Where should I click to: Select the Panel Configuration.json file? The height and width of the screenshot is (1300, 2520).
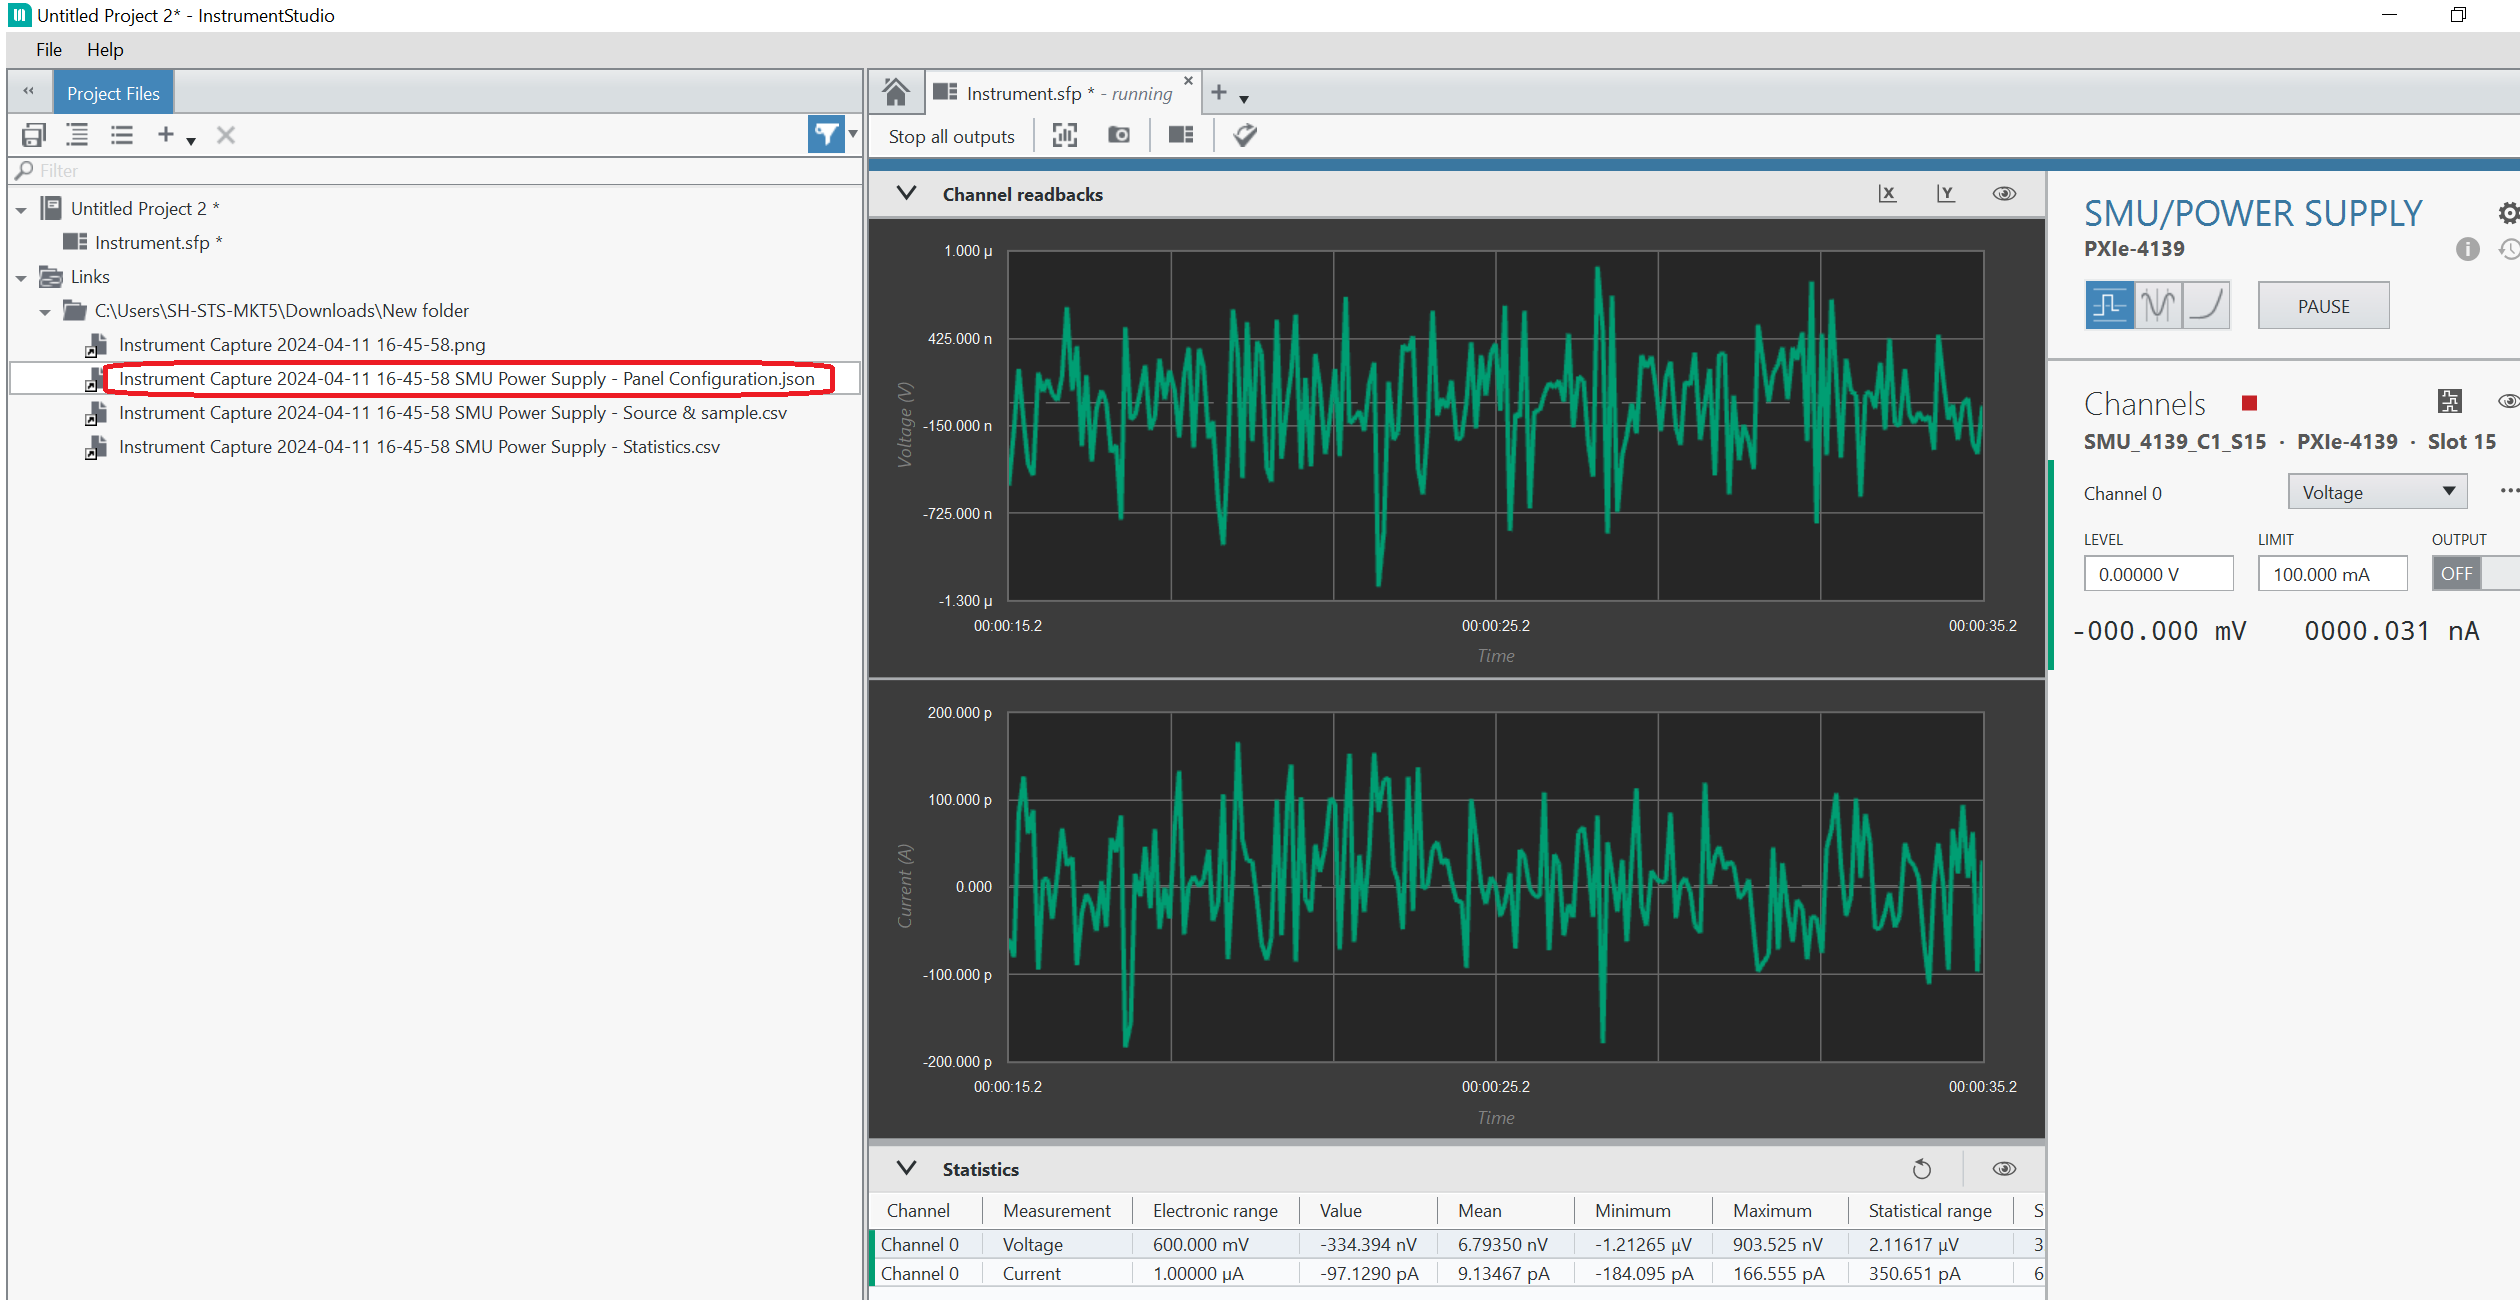click(x=466, y=379)
